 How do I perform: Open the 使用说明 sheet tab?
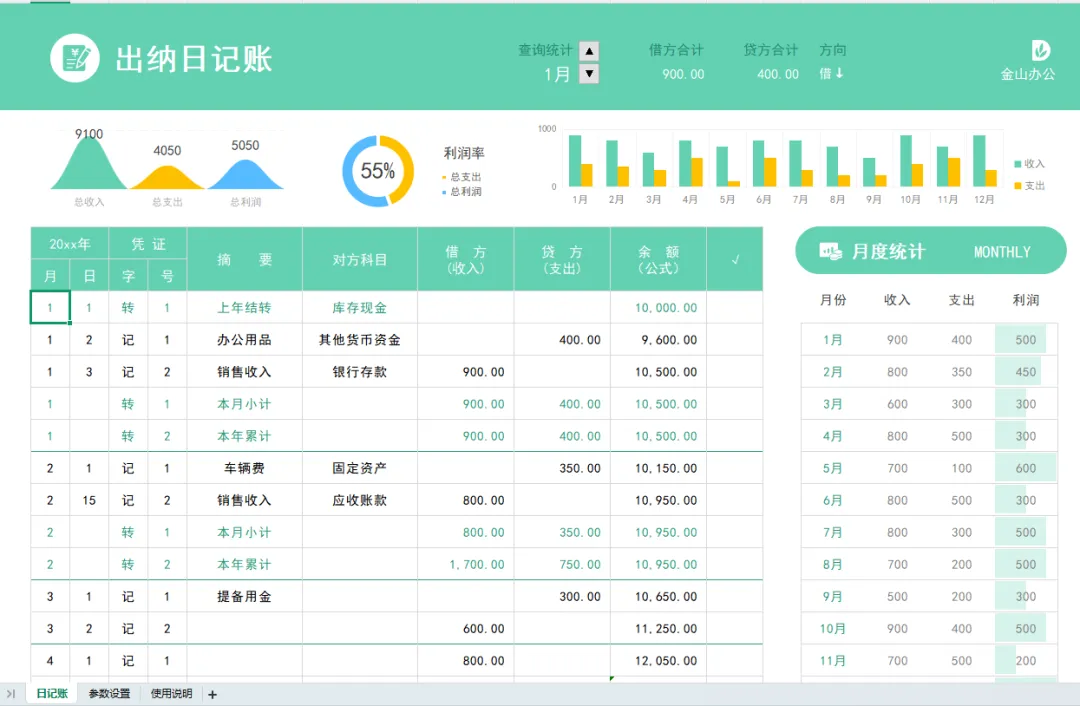coord(172,694)
